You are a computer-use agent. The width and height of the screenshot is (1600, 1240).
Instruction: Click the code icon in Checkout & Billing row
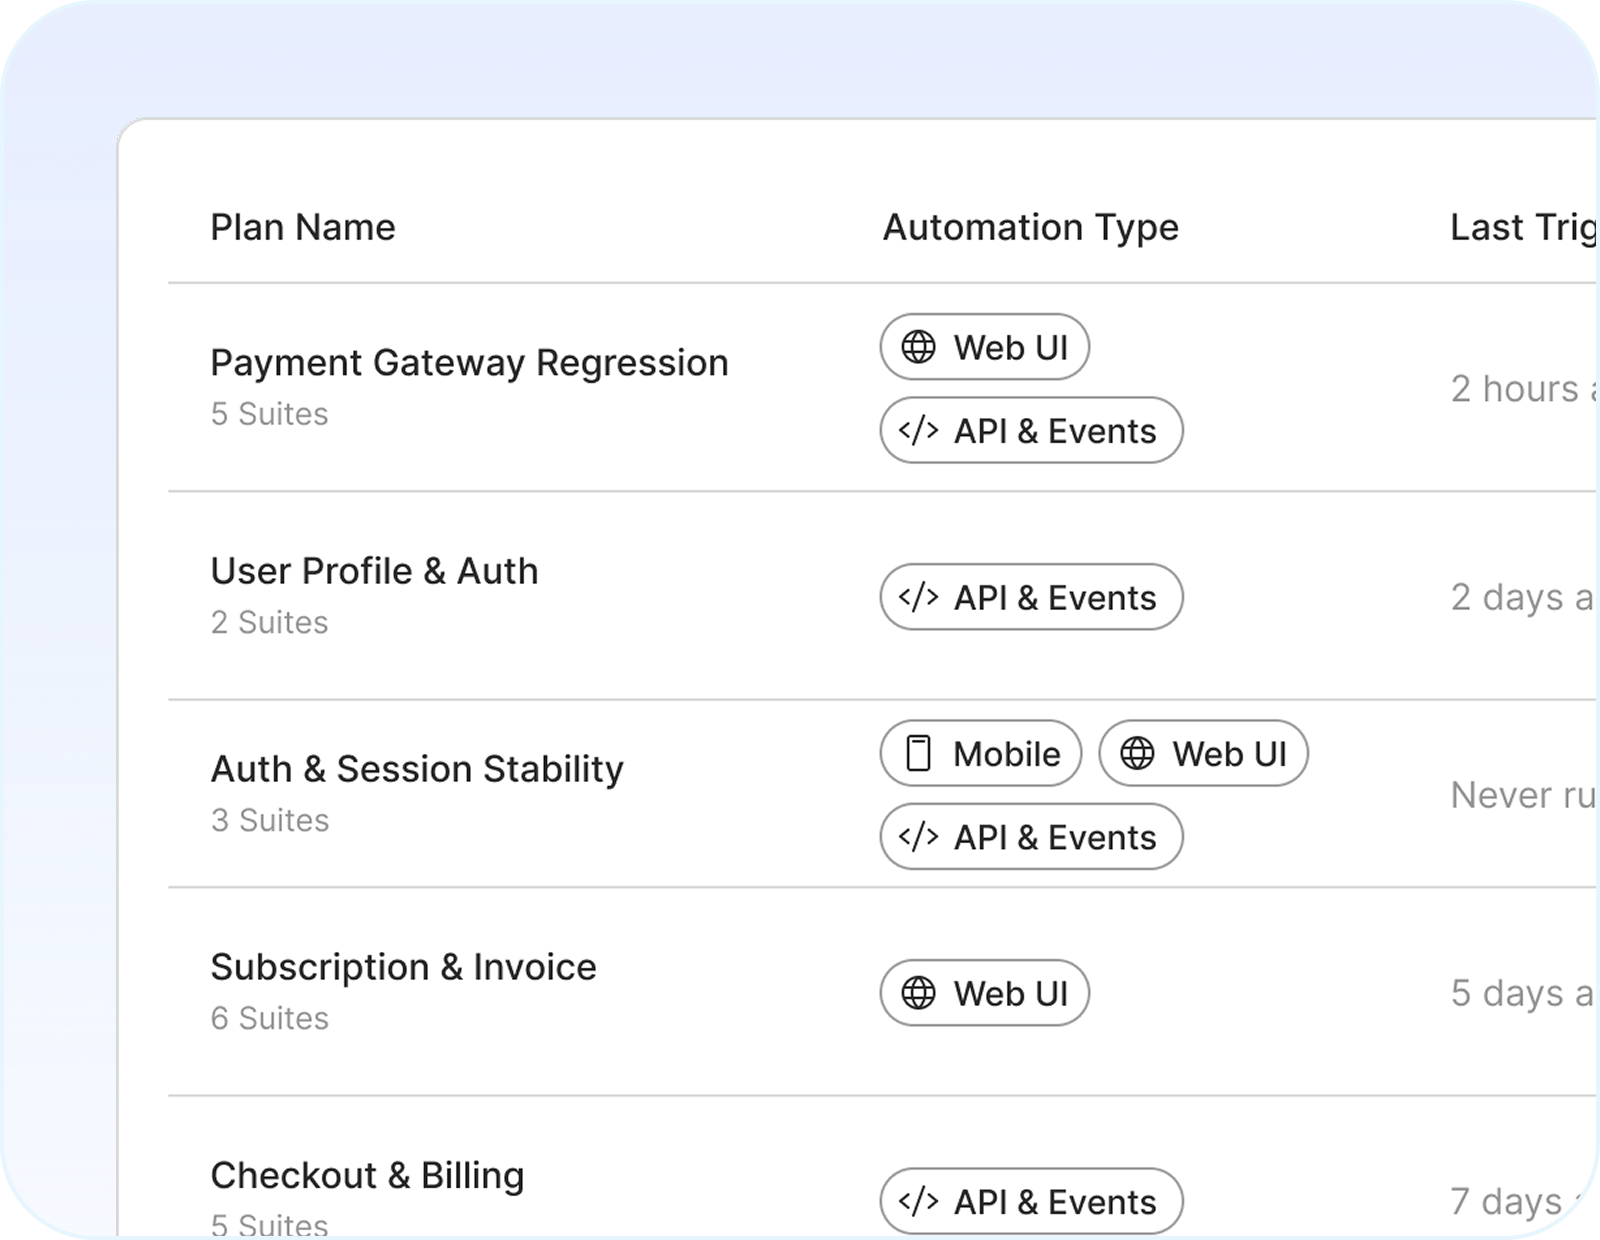click(918, 1201)
